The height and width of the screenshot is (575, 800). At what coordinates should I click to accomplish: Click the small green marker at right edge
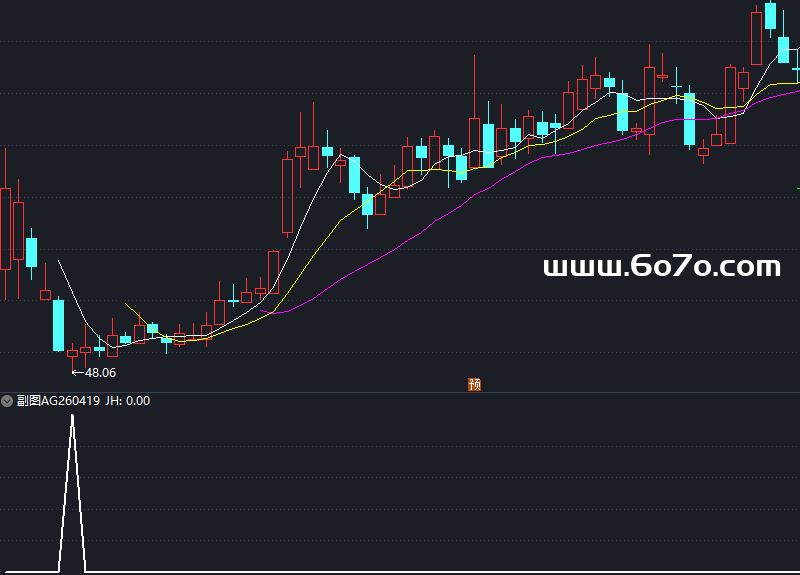pos(797,188)
